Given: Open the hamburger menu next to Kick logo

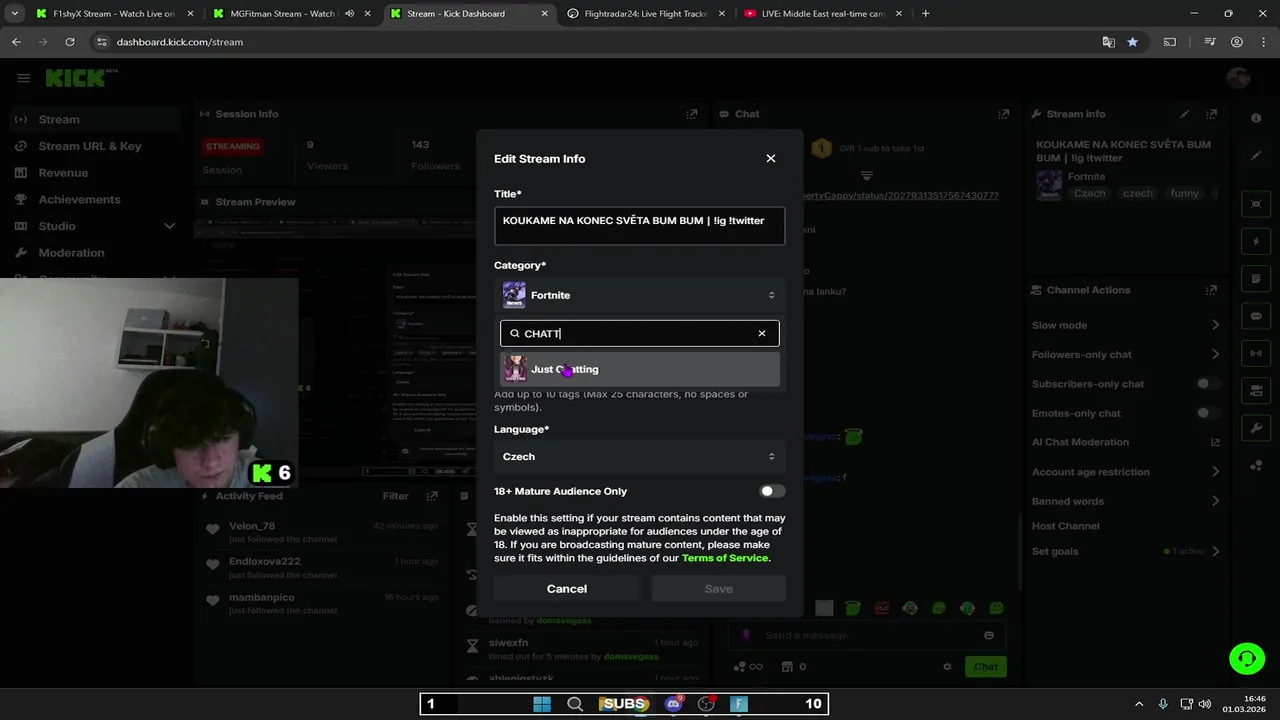Looking at the screenshot, I should [x=23, y=78].
